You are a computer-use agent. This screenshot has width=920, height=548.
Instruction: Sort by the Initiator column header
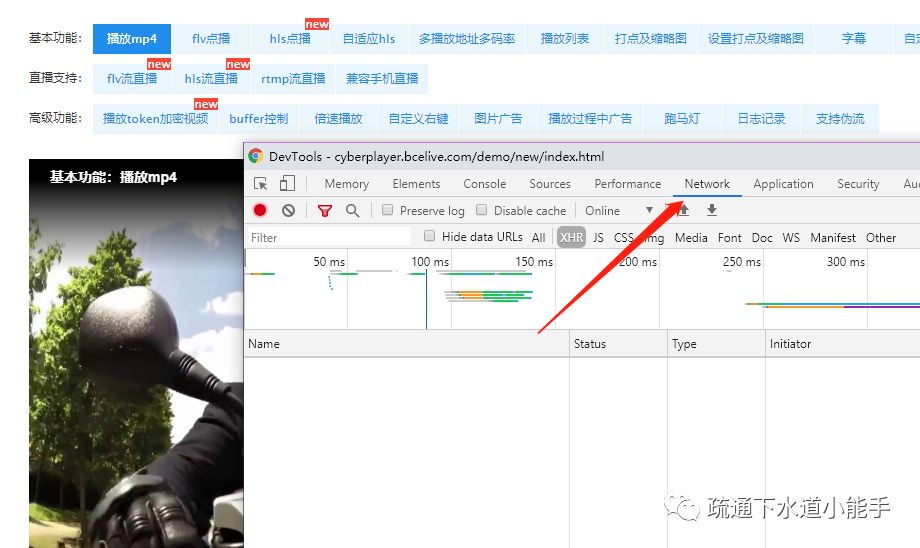[843, 344]
